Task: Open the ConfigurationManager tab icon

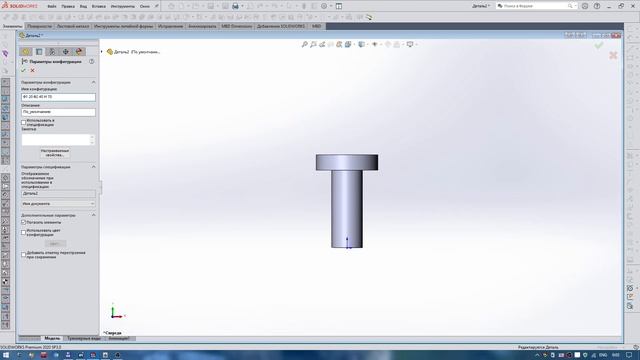Action: [52, 52]
